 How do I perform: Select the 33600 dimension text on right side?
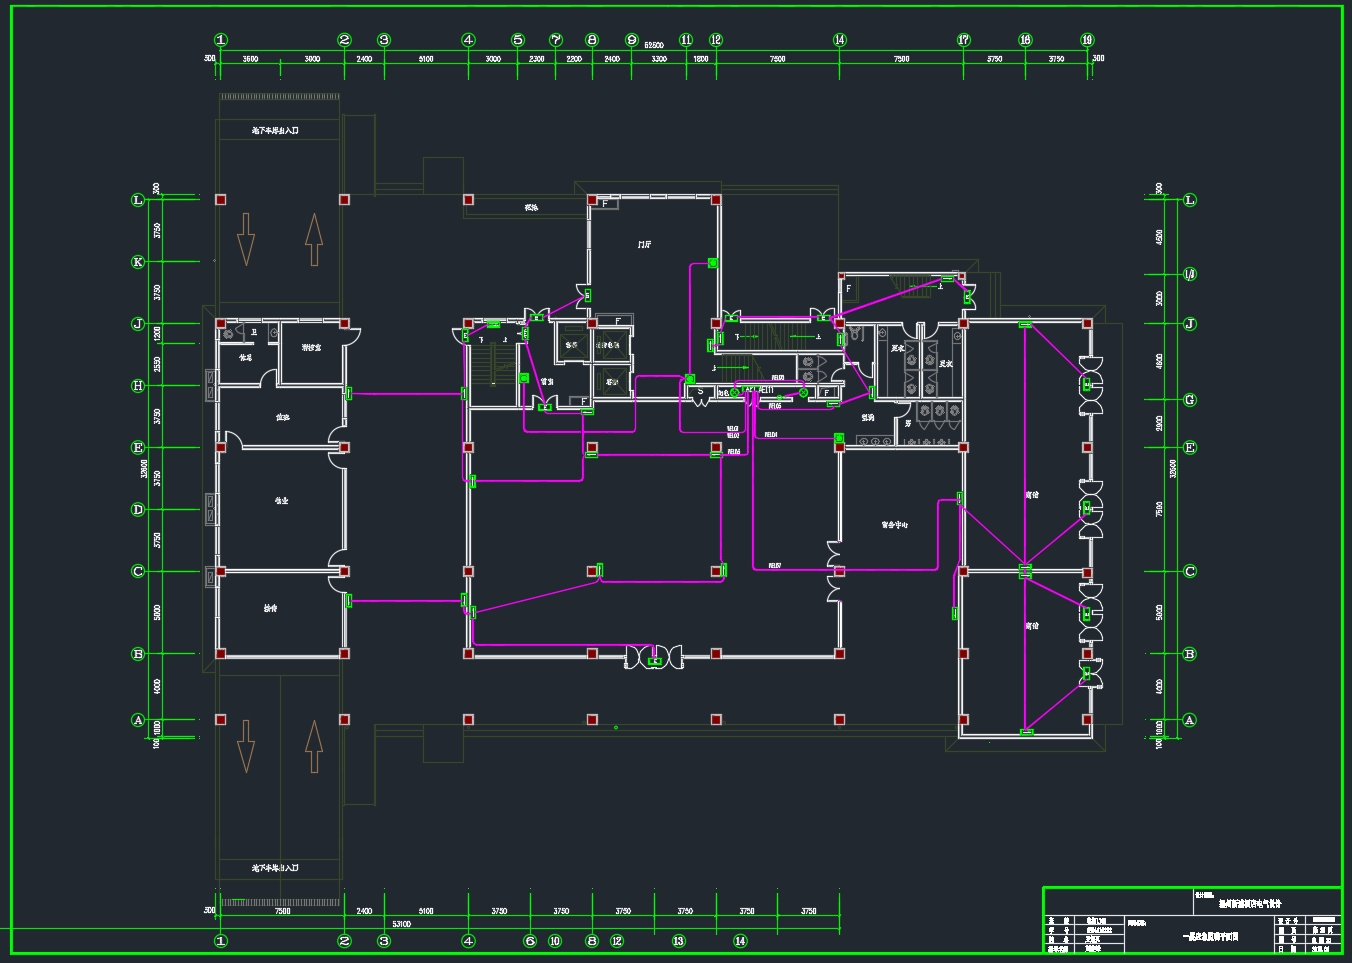(1173, 468)
